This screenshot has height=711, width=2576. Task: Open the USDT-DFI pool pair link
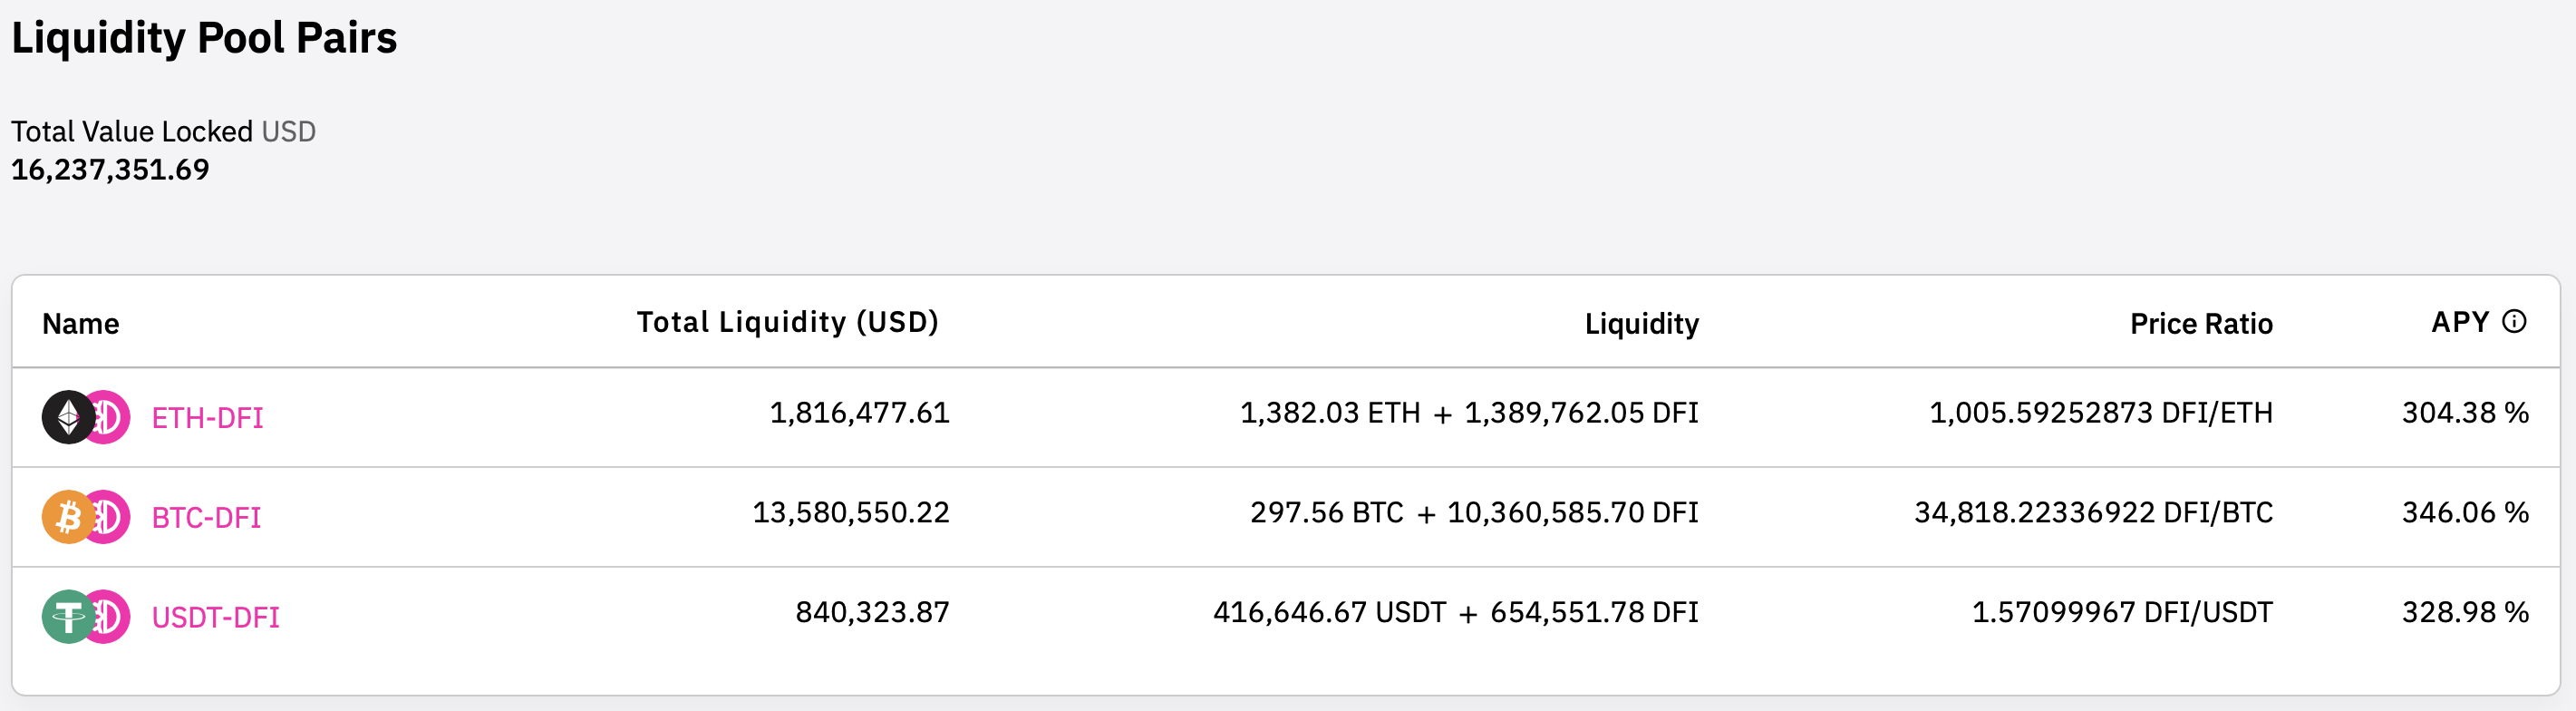point(215,618)
